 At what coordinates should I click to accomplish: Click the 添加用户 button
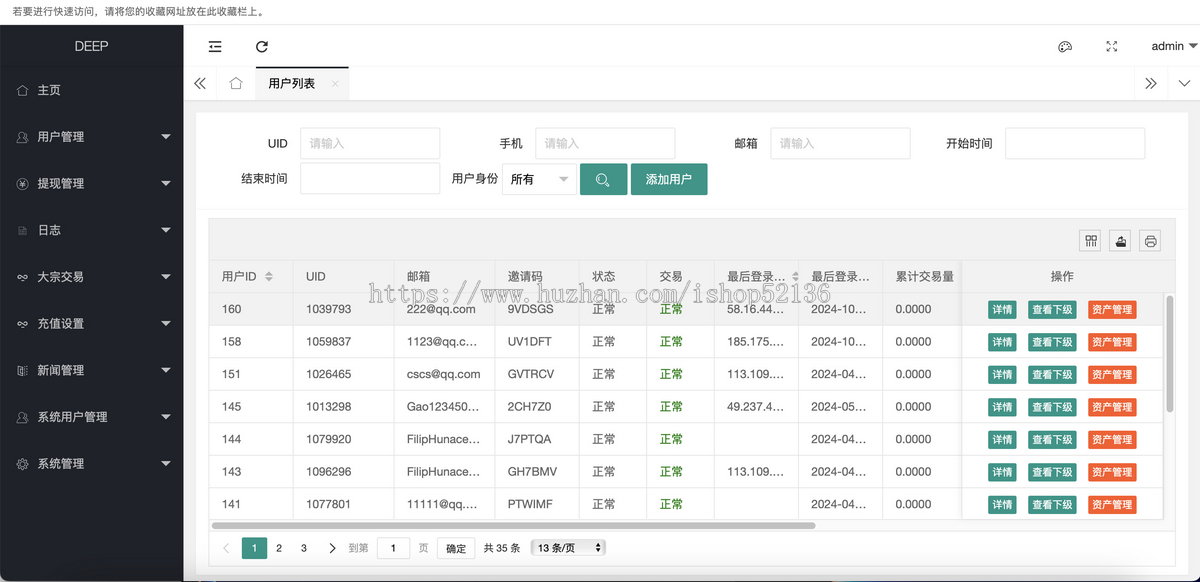click(x=669, y=179)
